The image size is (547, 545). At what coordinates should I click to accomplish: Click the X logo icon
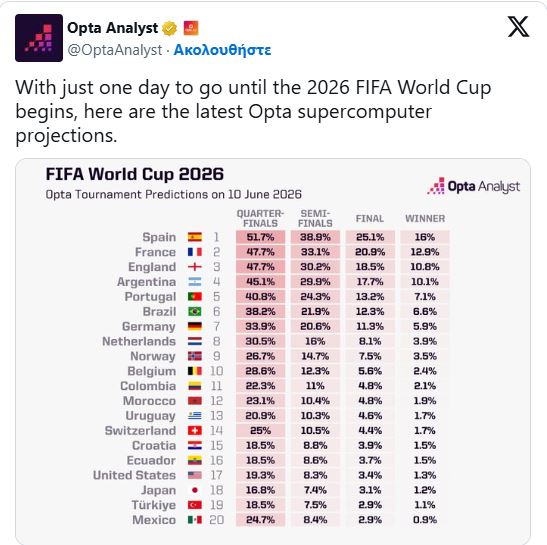518,27
